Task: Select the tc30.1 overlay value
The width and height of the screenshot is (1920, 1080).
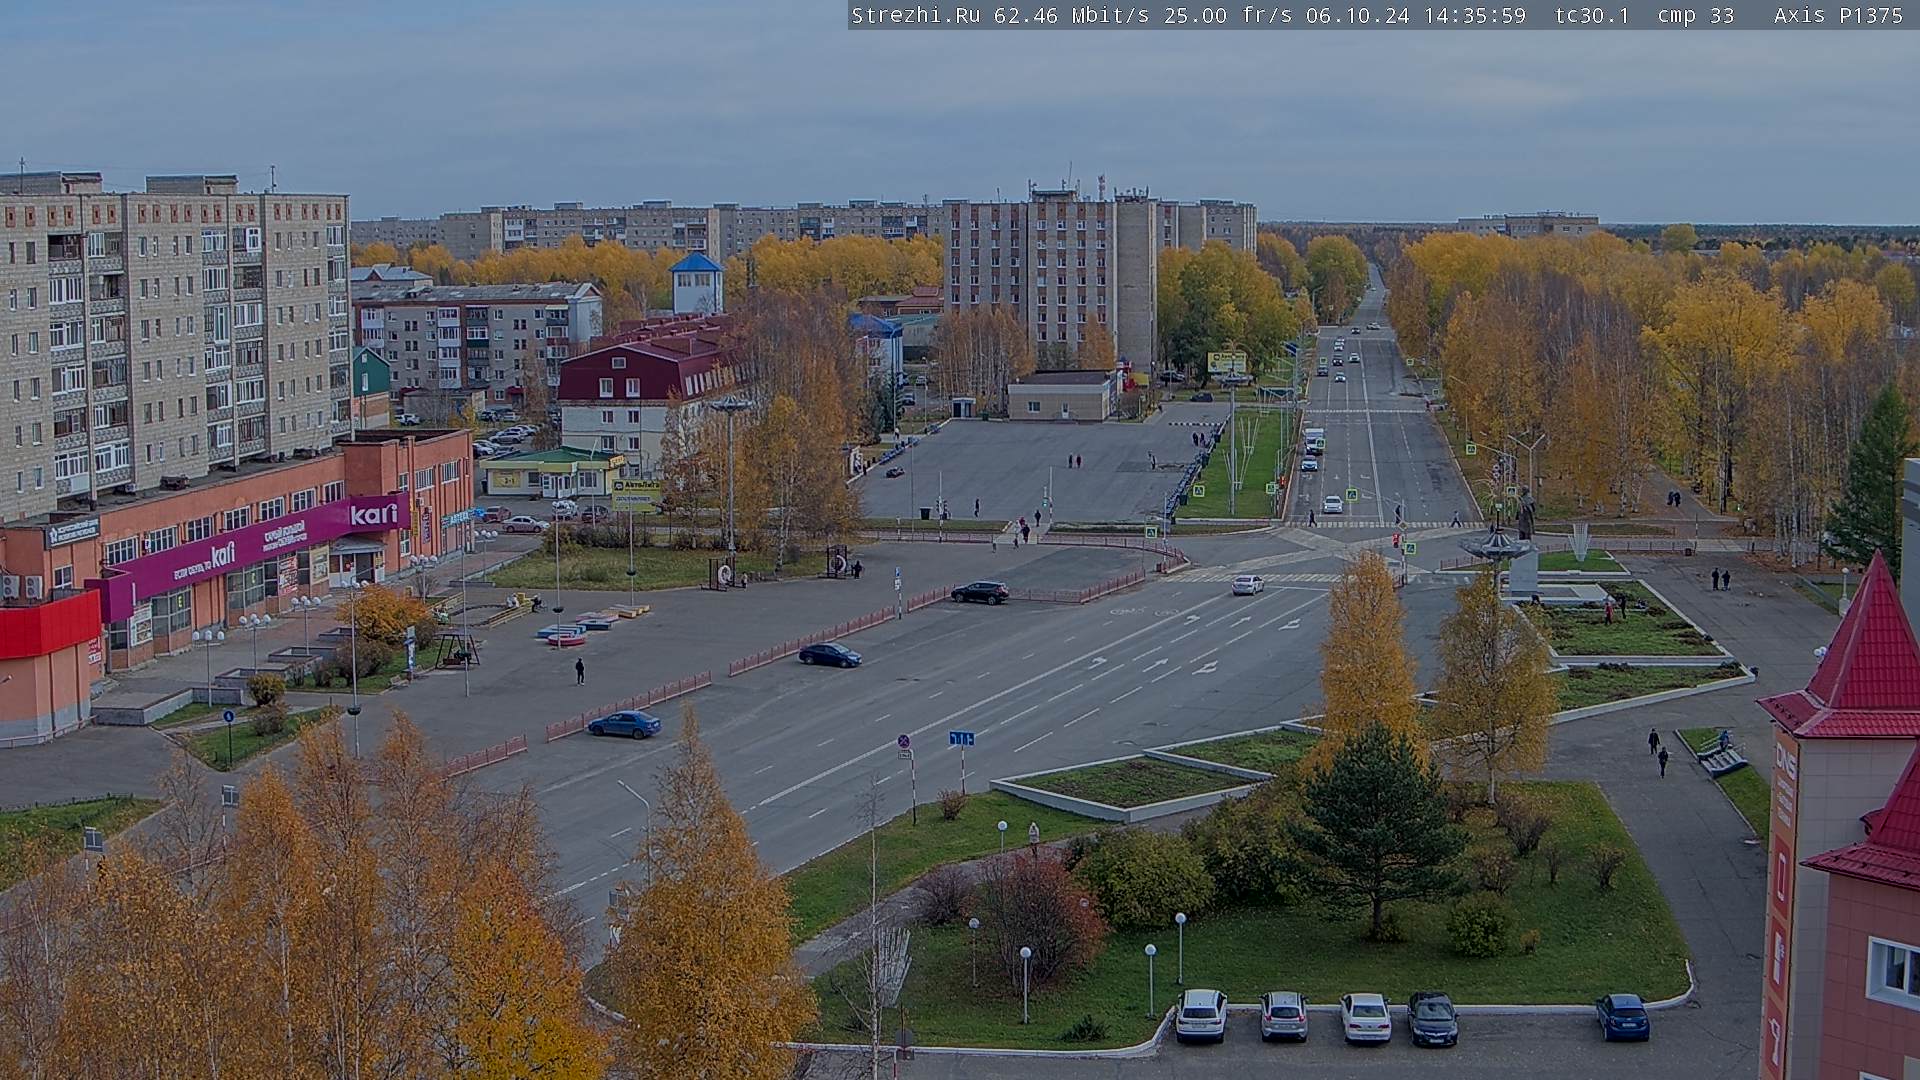Action: point(1592,15)
